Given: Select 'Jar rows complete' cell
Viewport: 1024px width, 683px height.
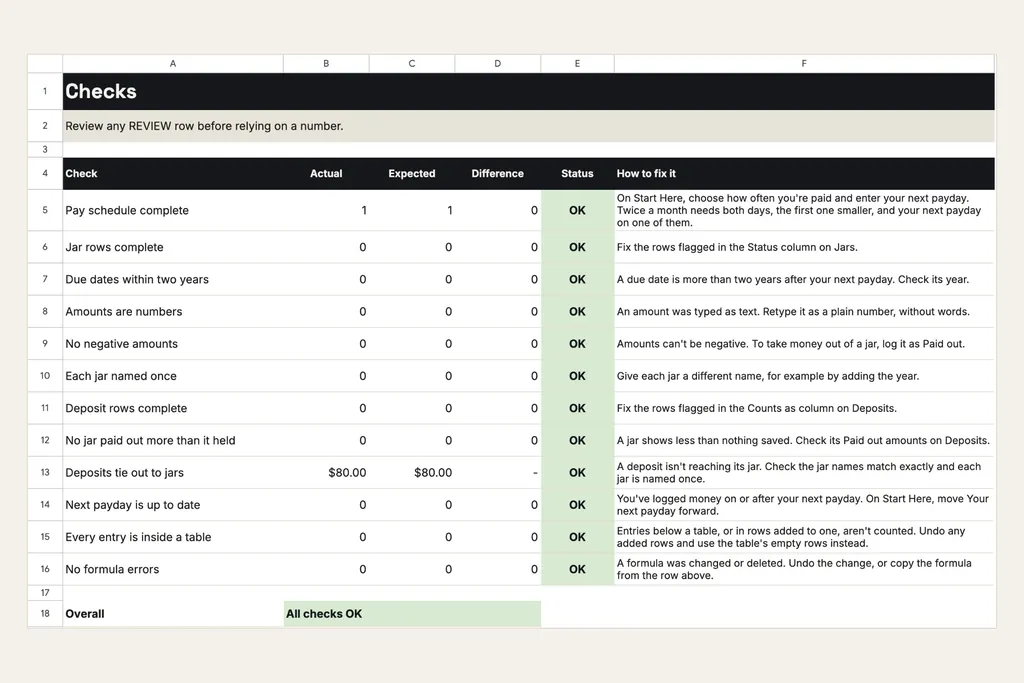Looking at the screenshot, I should (x=173, y=247).
